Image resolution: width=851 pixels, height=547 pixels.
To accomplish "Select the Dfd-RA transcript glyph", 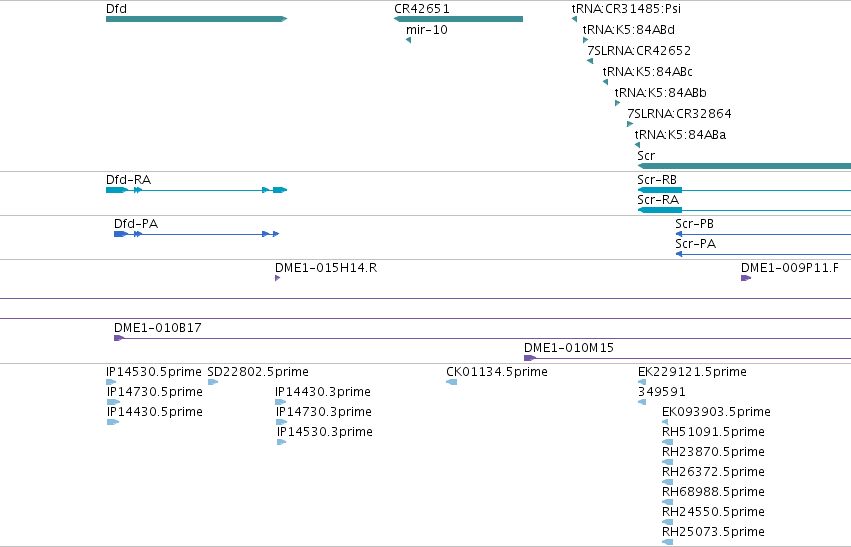I will pyautogui.click(x=196, y=190).
